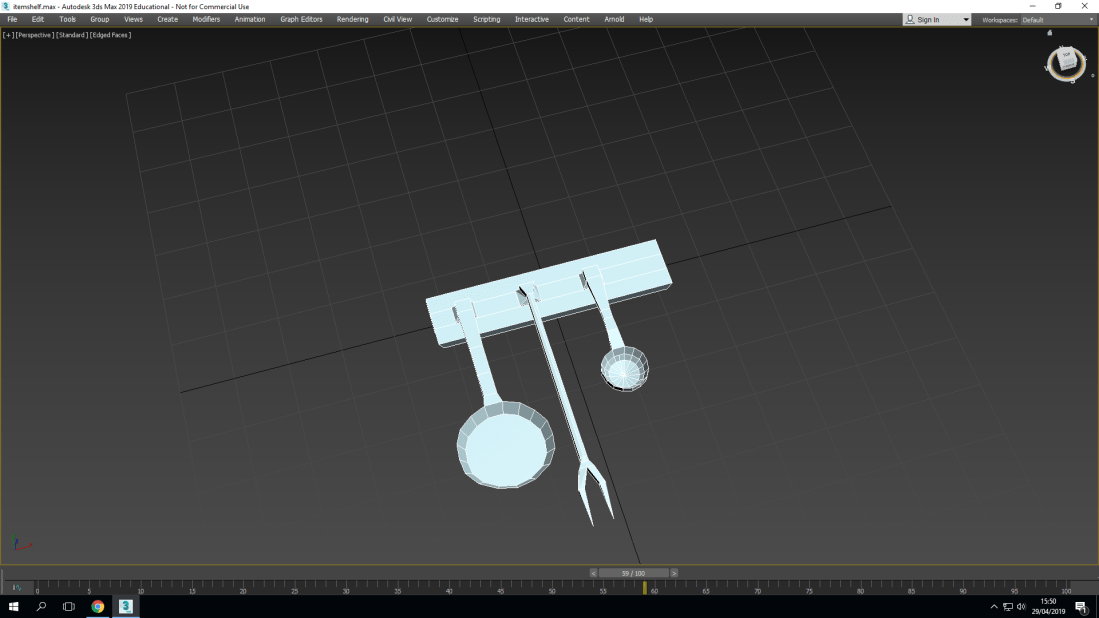Open the Modifiers menu
Screen dimensions: 1099x618
tap(205, 18)
